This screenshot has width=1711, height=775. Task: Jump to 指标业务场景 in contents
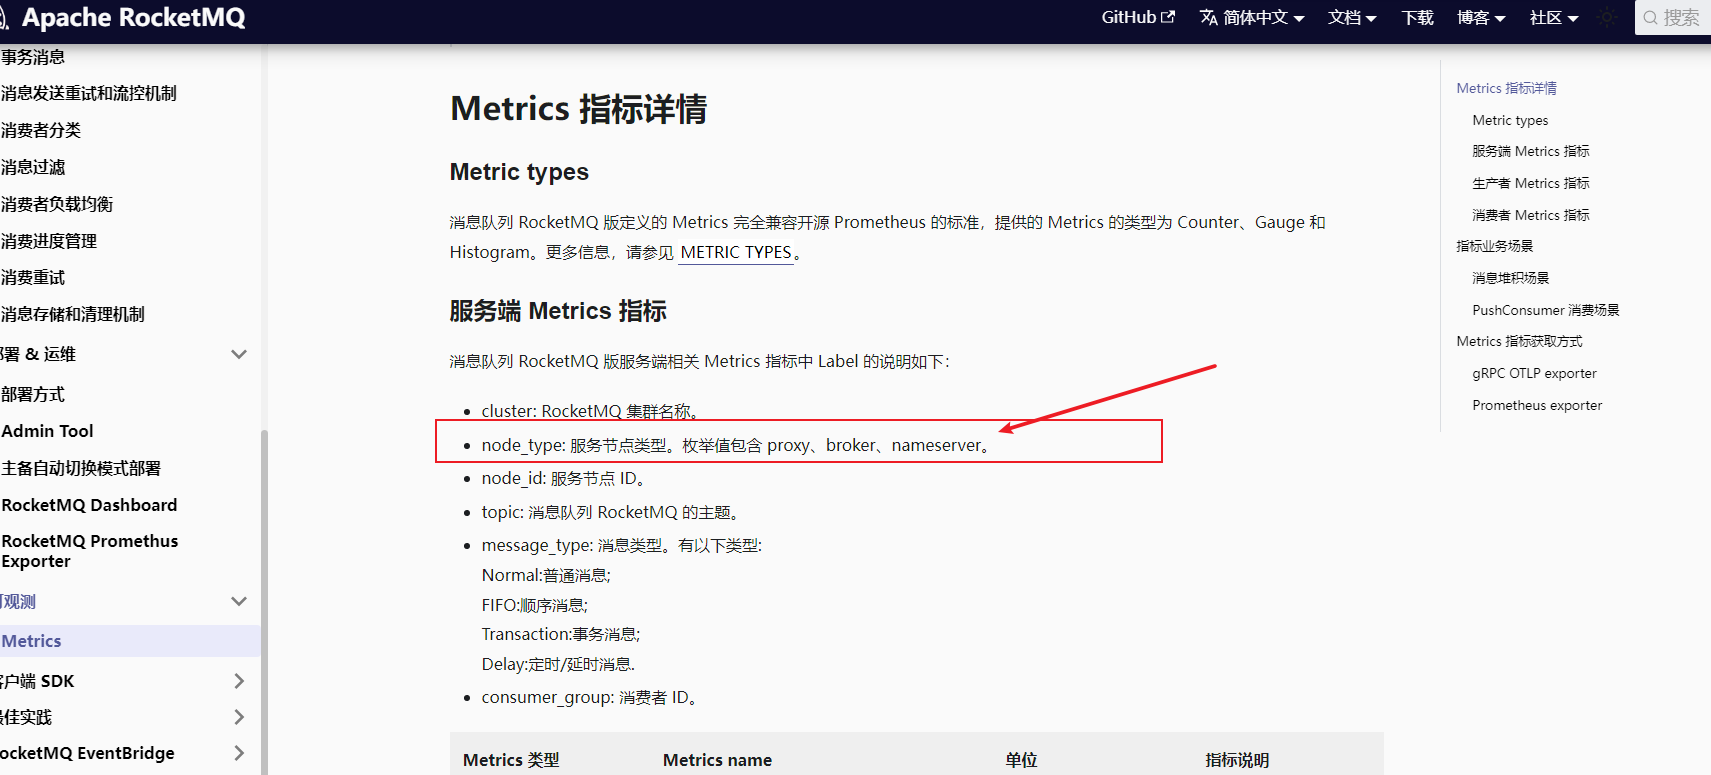pyautogui.click(x=1494, y=246)
